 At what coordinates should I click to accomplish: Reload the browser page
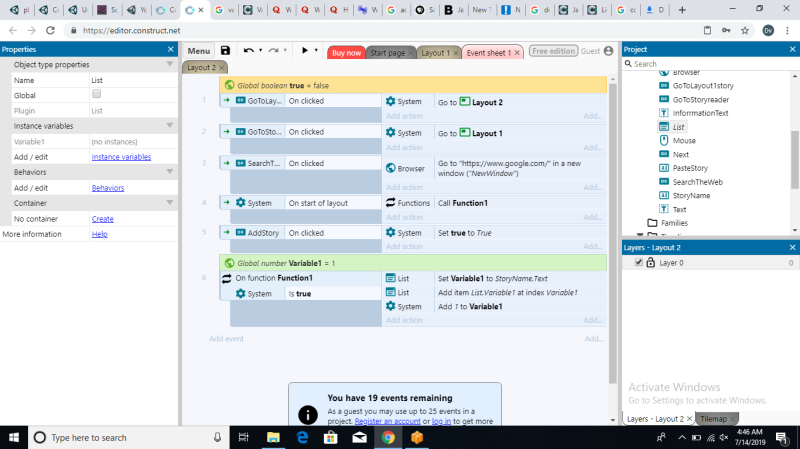pos(50,31)
